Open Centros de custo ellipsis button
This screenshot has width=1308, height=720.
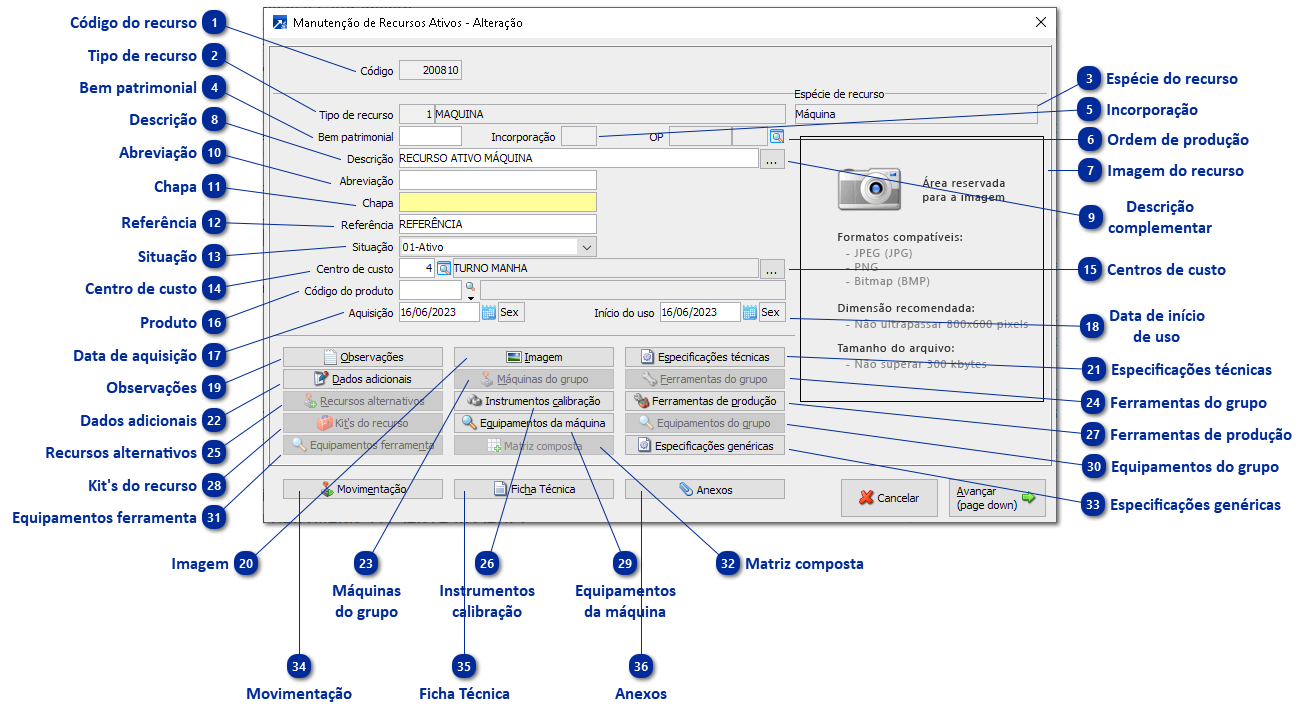773,268
